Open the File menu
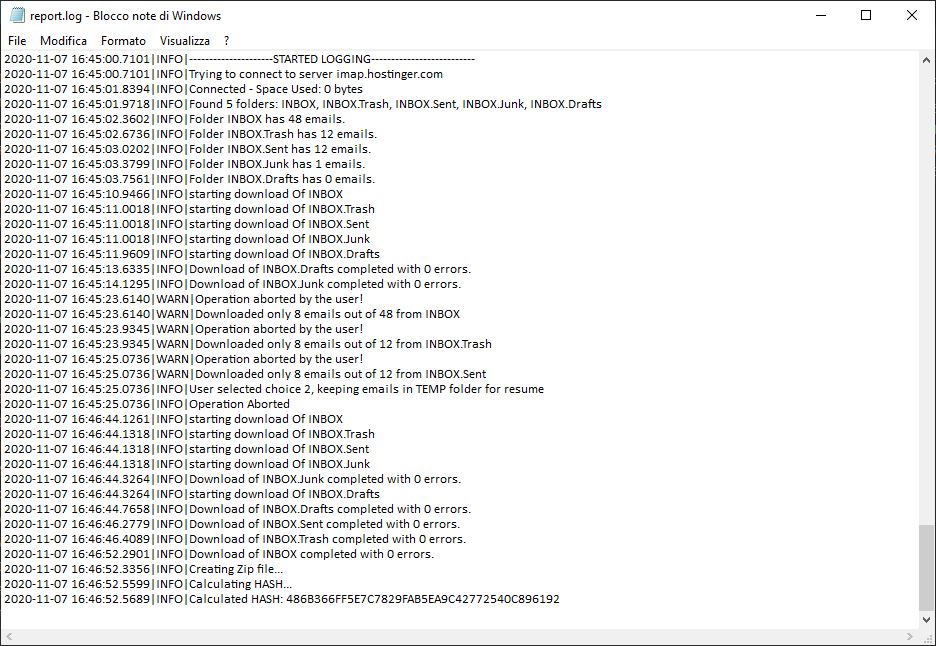This screenshot has width=936, height=646. click(16, 41)
